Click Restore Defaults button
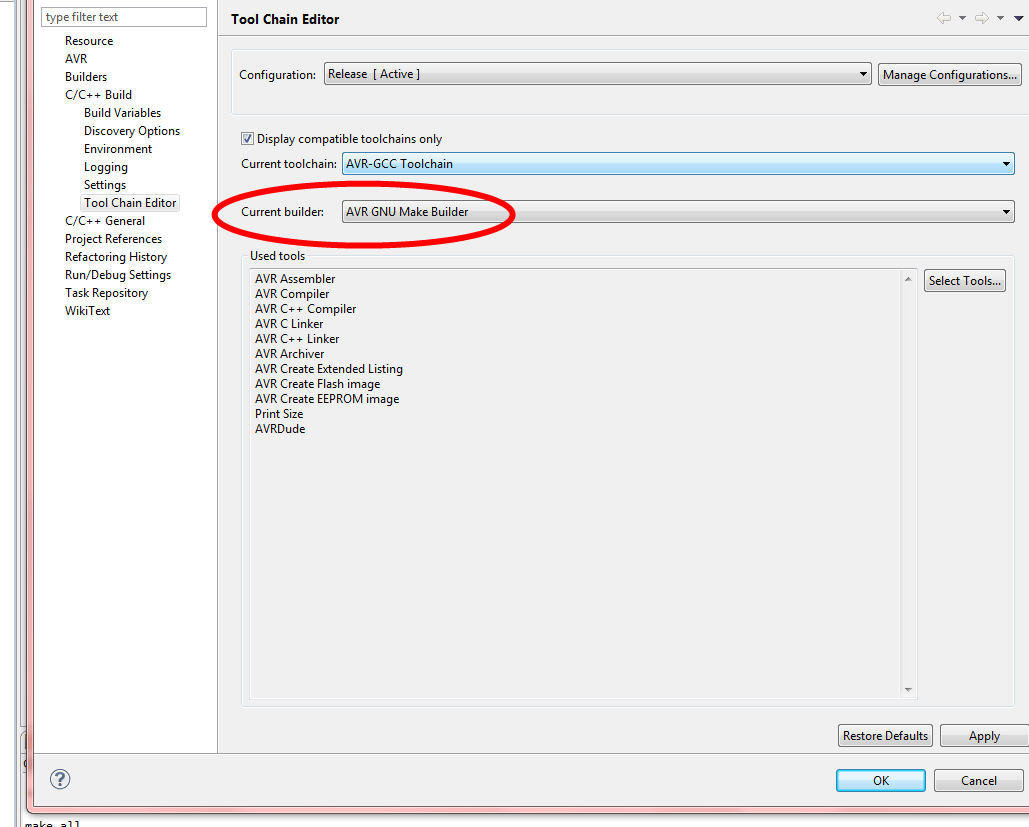Viewport: 1029px width, 827px height. tap(885, 736)
